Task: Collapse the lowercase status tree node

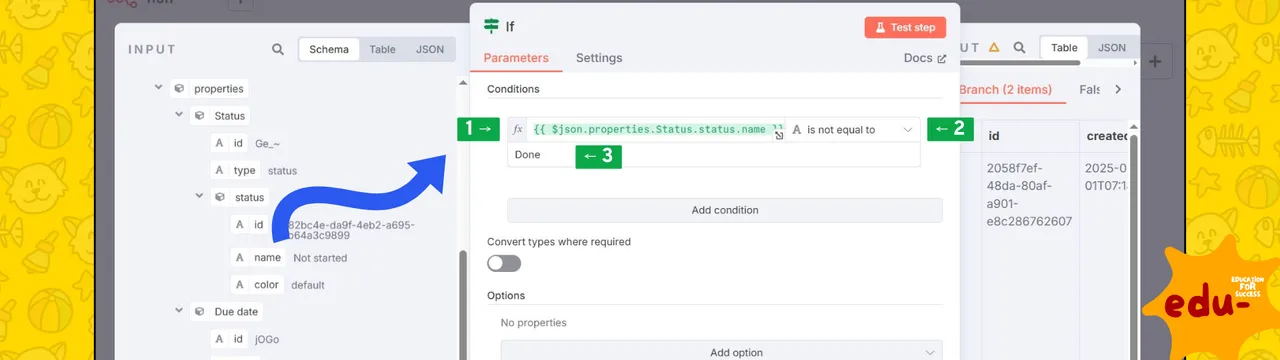Action: (200, 197)
